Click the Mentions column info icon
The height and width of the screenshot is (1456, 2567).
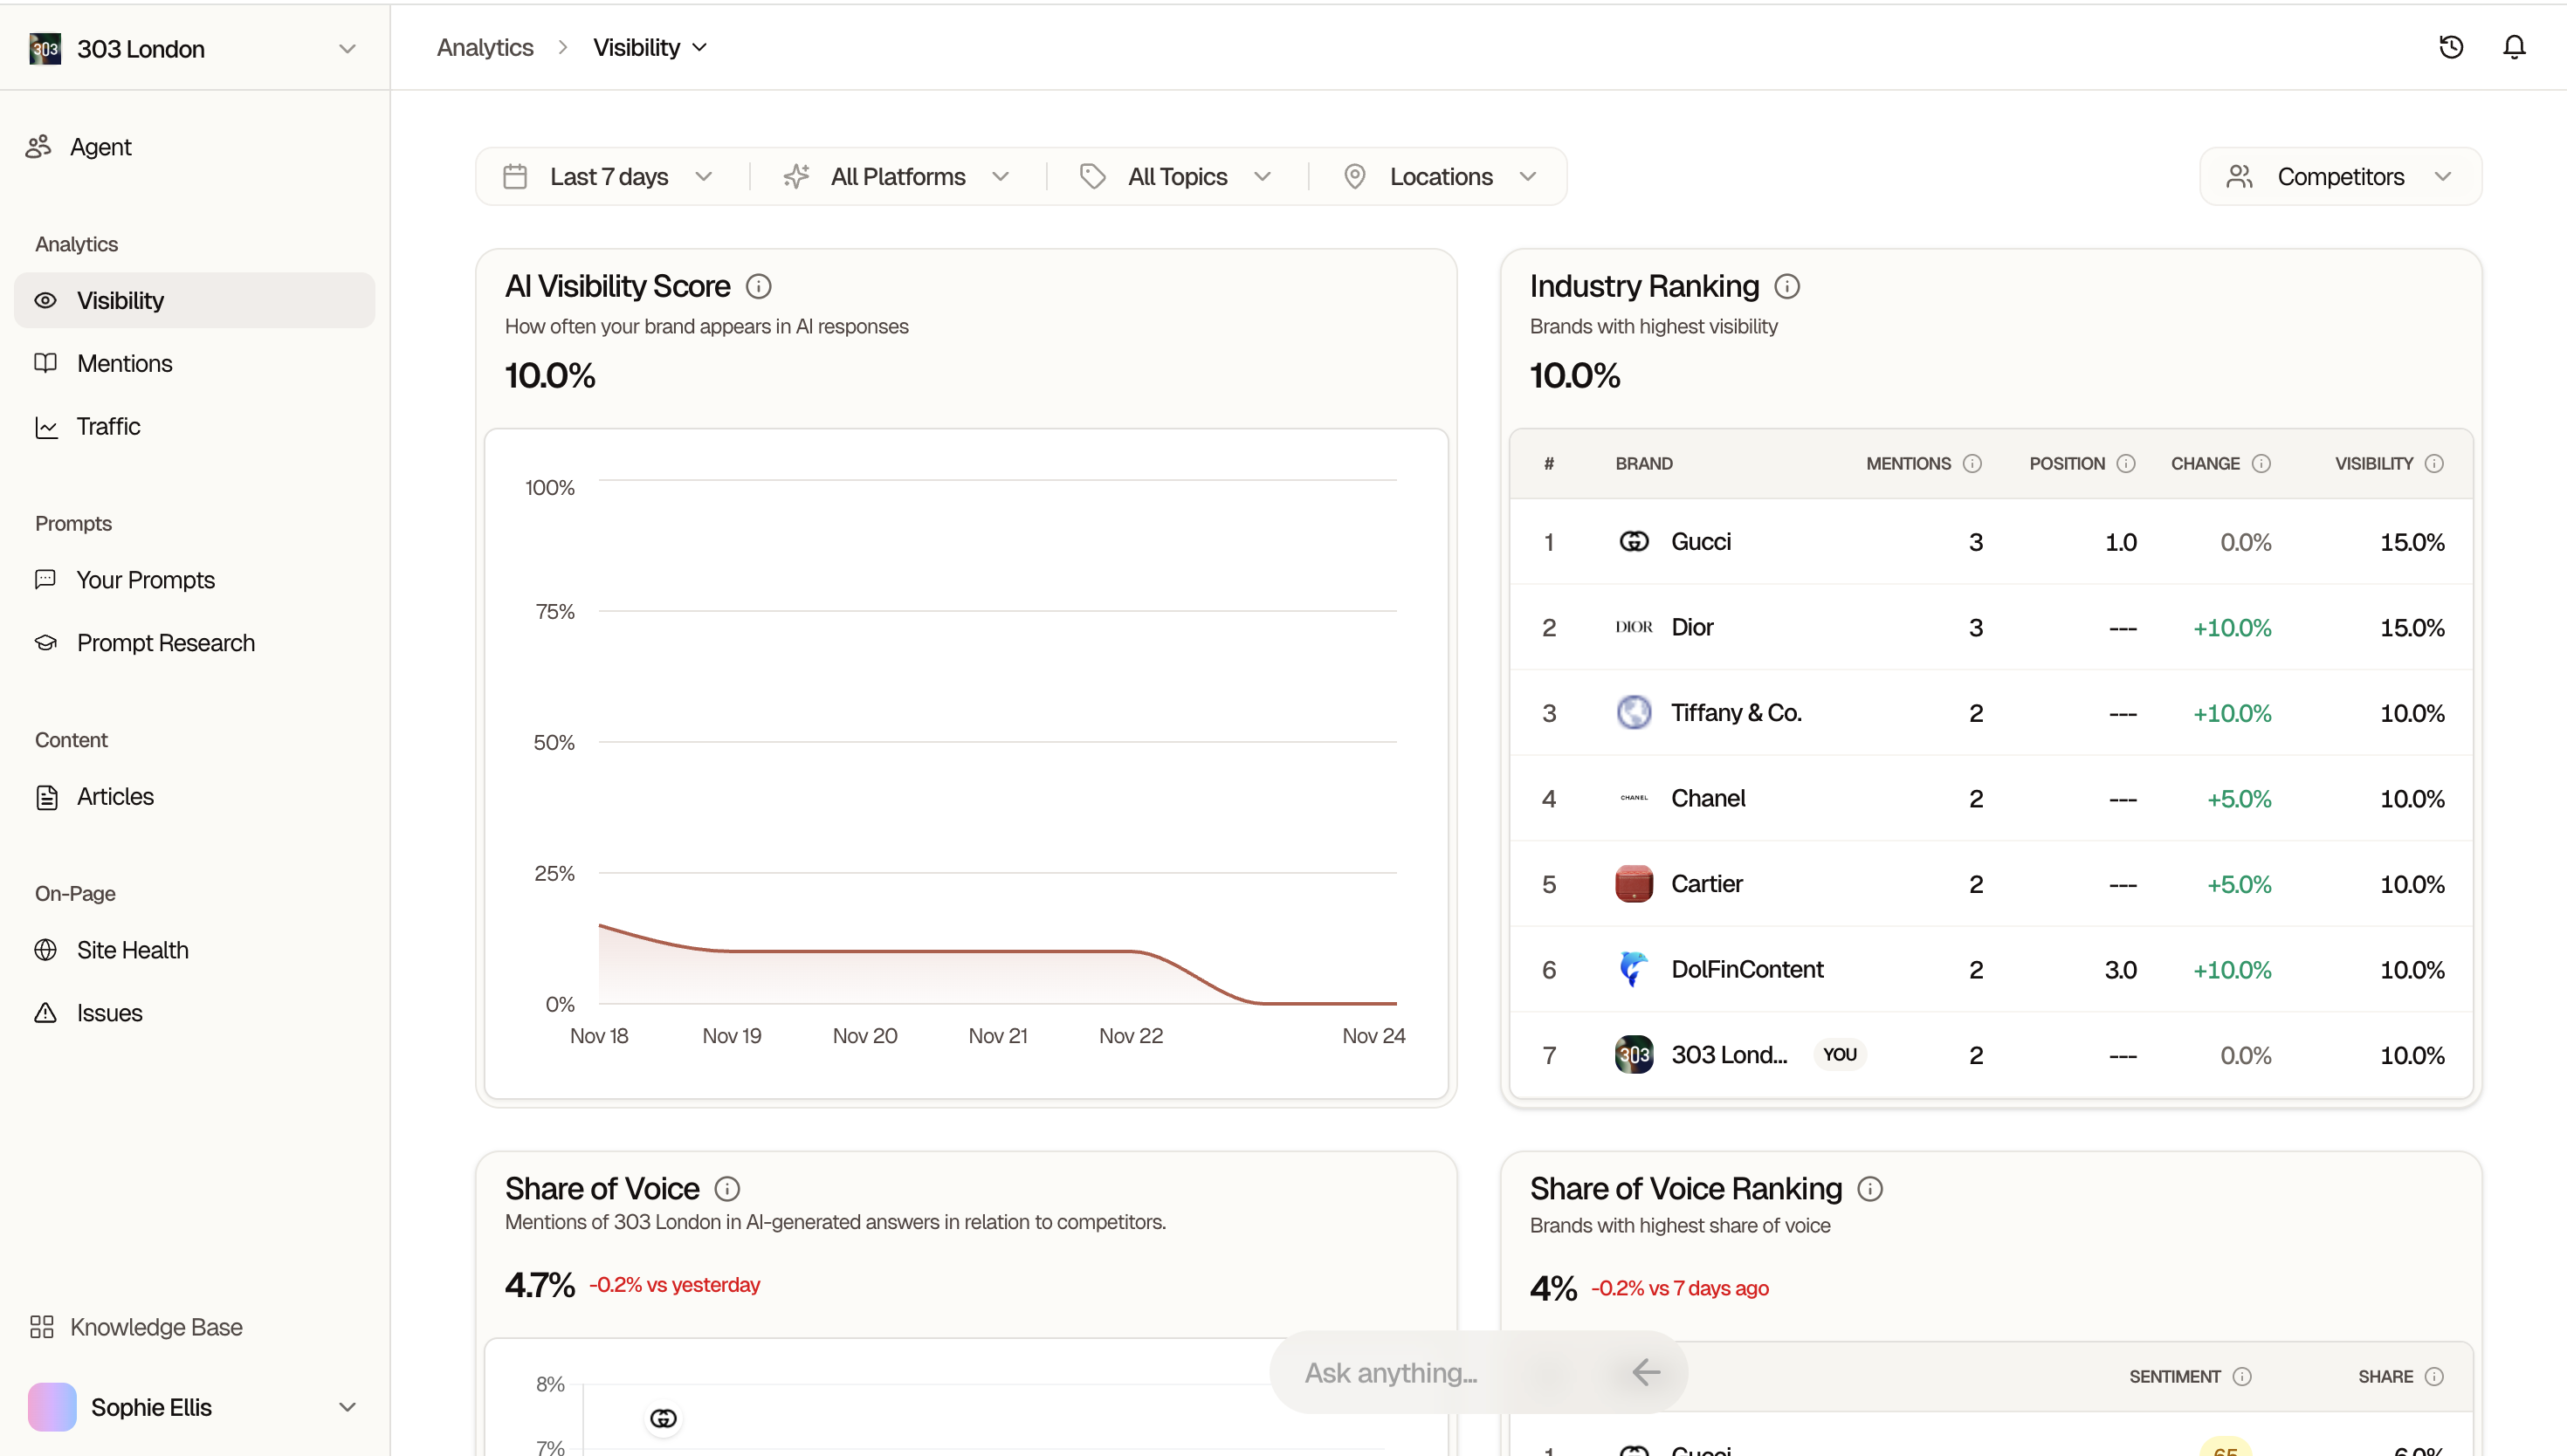click(x=1972, y=464)
